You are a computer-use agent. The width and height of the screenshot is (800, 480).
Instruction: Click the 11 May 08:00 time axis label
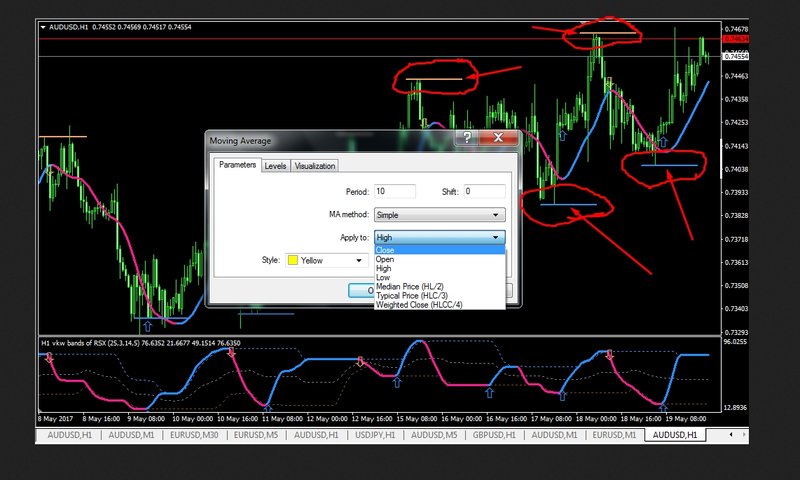pos(282,419)
